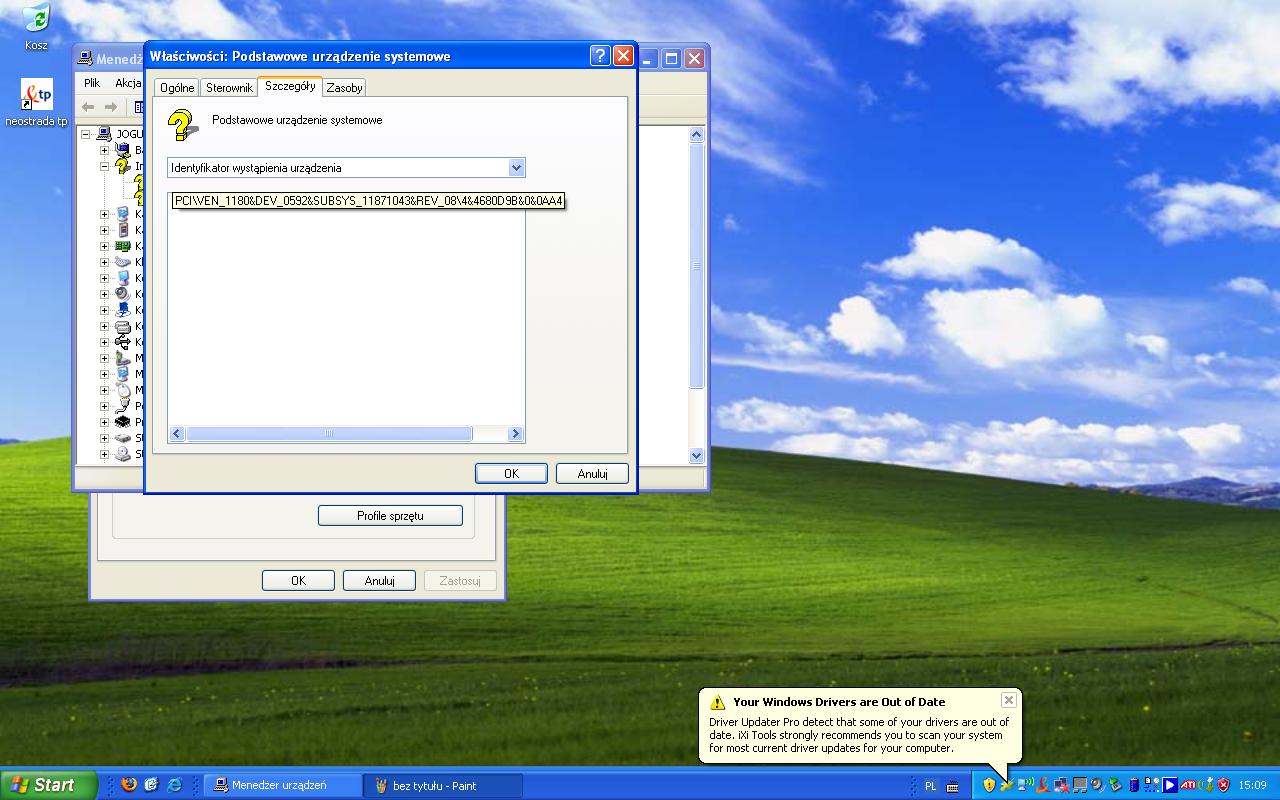Click Anuluj in the device properties dialog
Screen dimensions: 1280x800
pos(592,474)
